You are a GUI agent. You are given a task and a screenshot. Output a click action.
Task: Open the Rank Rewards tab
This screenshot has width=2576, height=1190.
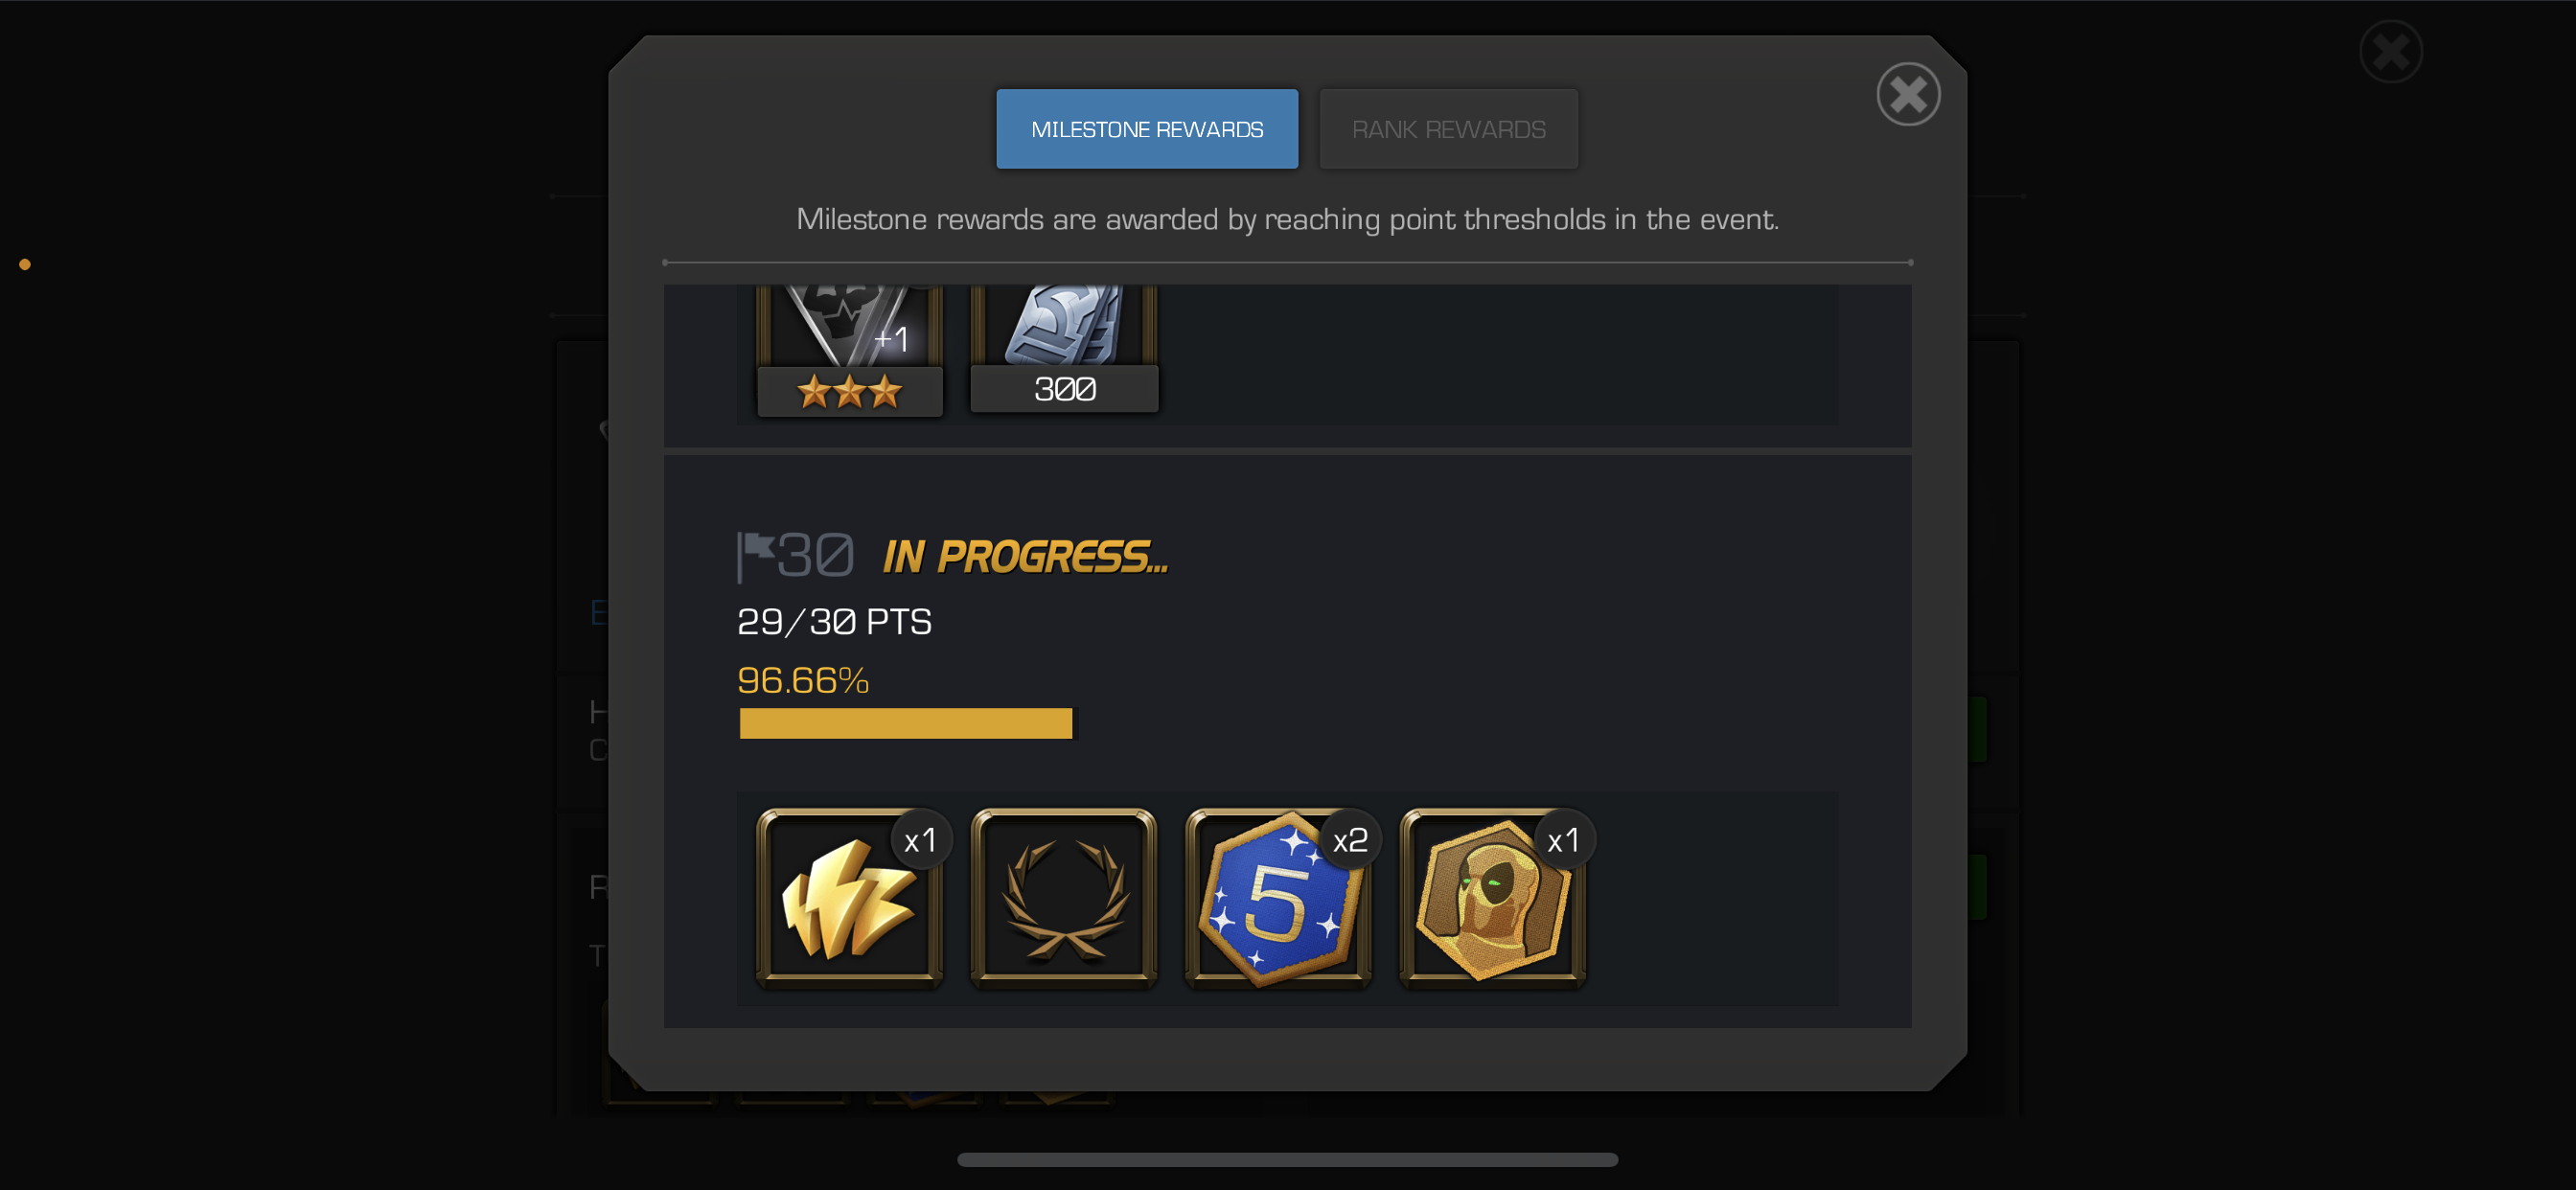pos(1448,129)
